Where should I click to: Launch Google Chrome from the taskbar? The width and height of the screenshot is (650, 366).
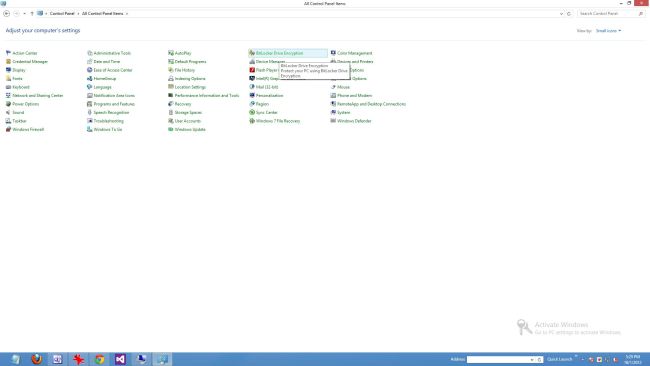(x=99, y=359)
